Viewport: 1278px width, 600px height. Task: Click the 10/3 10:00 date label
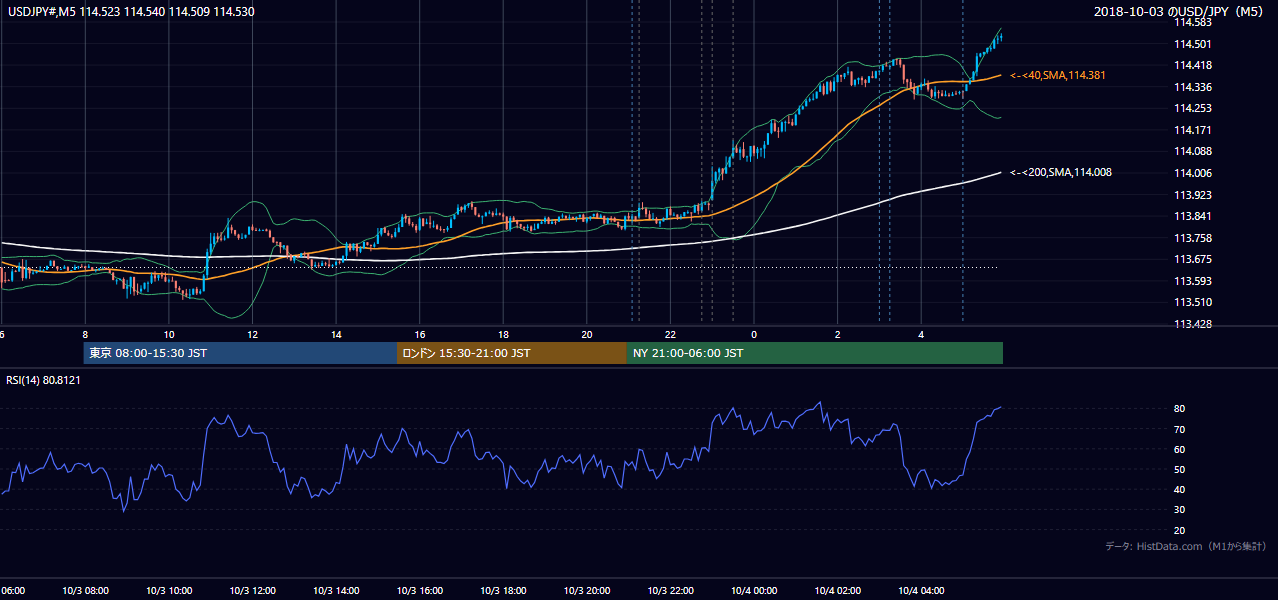169,590
